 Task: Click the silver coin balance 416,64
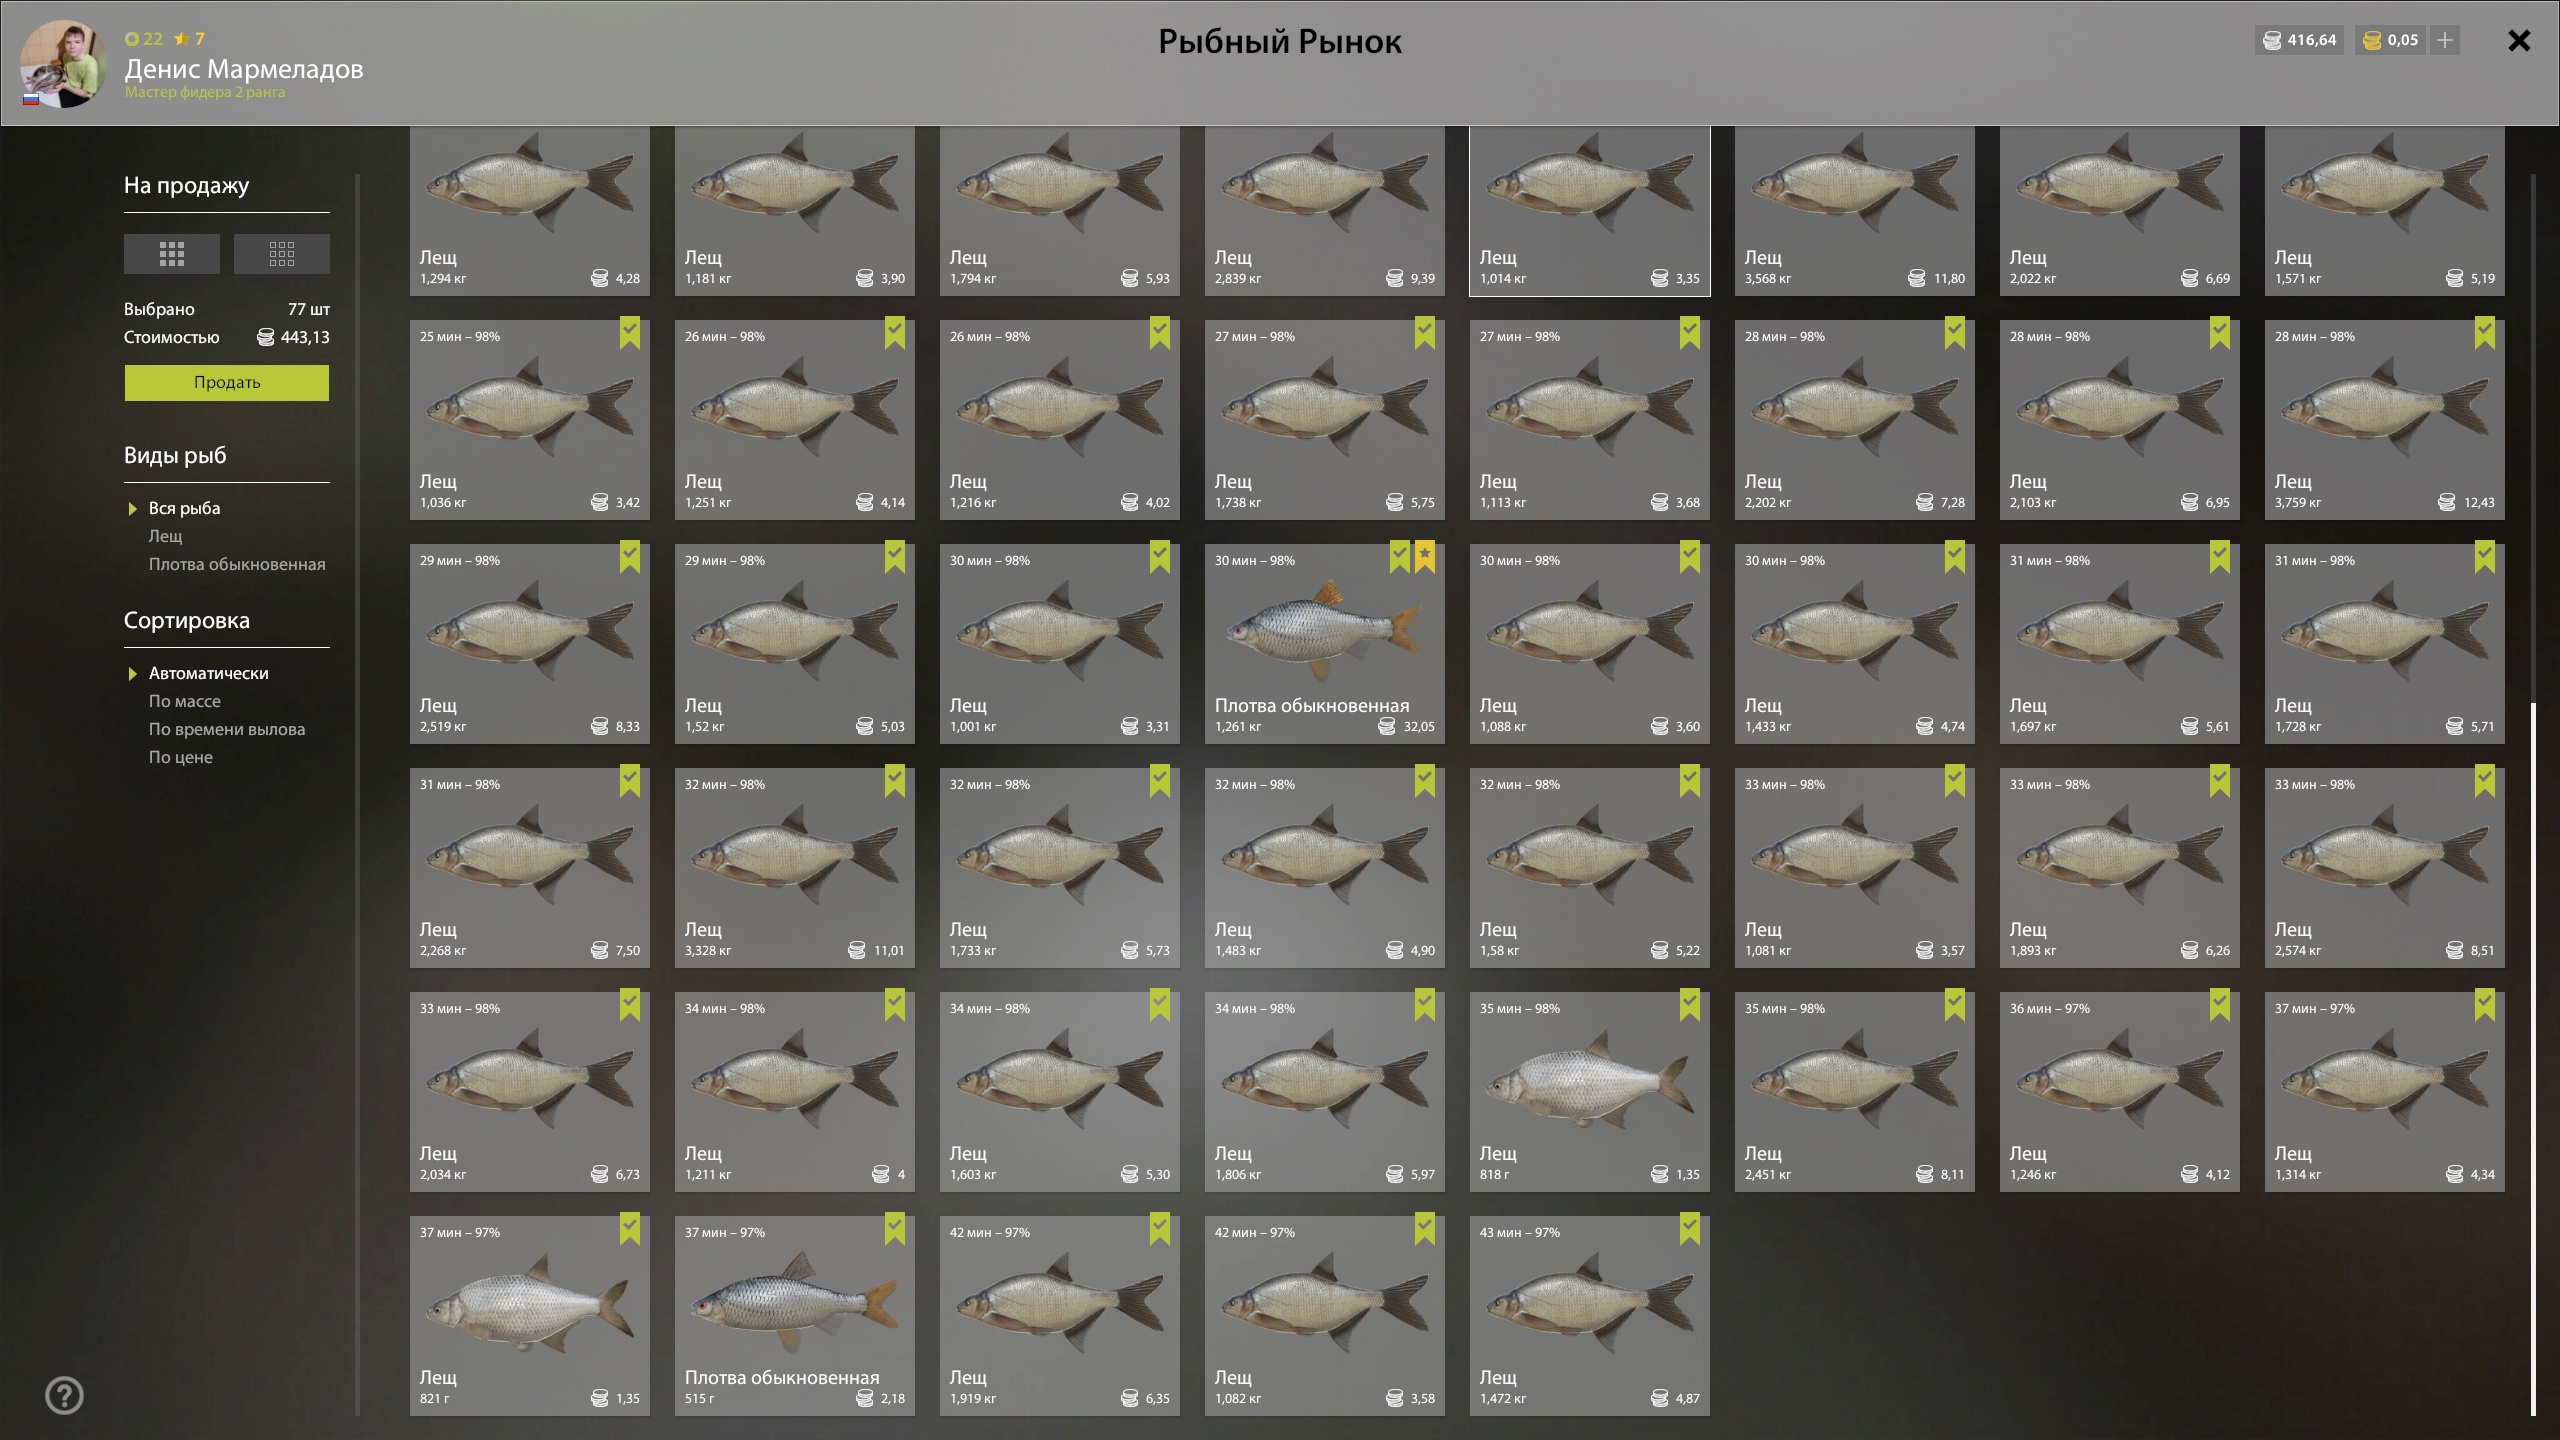pos(2300,40)
